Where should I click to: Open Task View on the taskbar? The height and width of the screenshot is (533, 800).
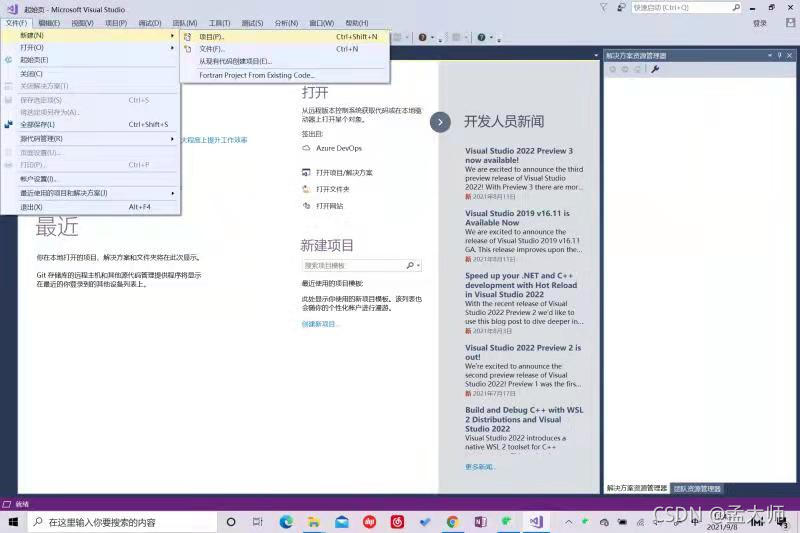258,522
